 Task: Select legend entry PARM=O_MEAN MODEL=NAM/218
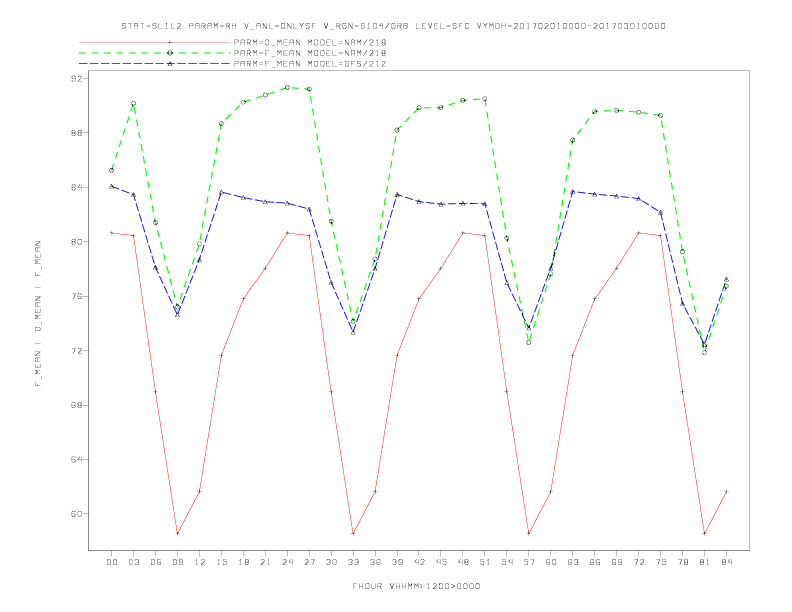(x=310, y=42)
